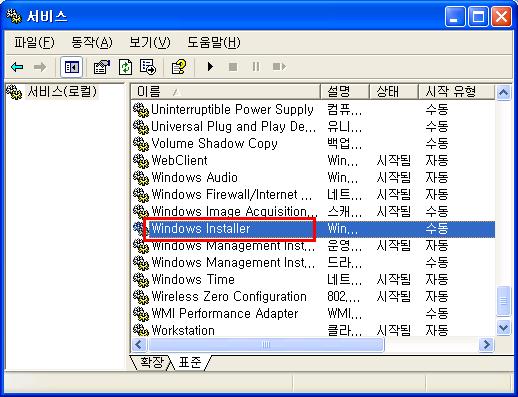
Task: Start the service with the play button
Action: point(210,67)
